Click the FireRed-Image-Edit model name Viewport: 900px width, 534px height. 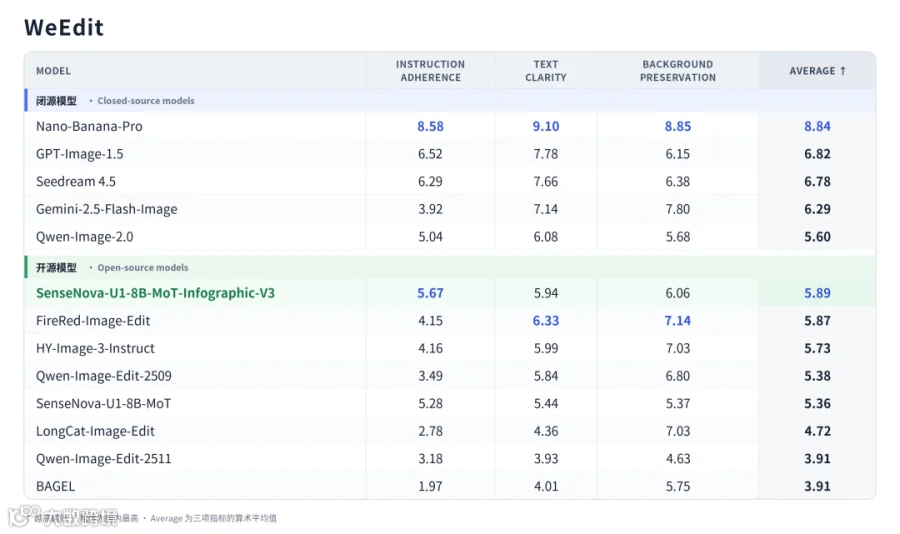click(92, 320)
